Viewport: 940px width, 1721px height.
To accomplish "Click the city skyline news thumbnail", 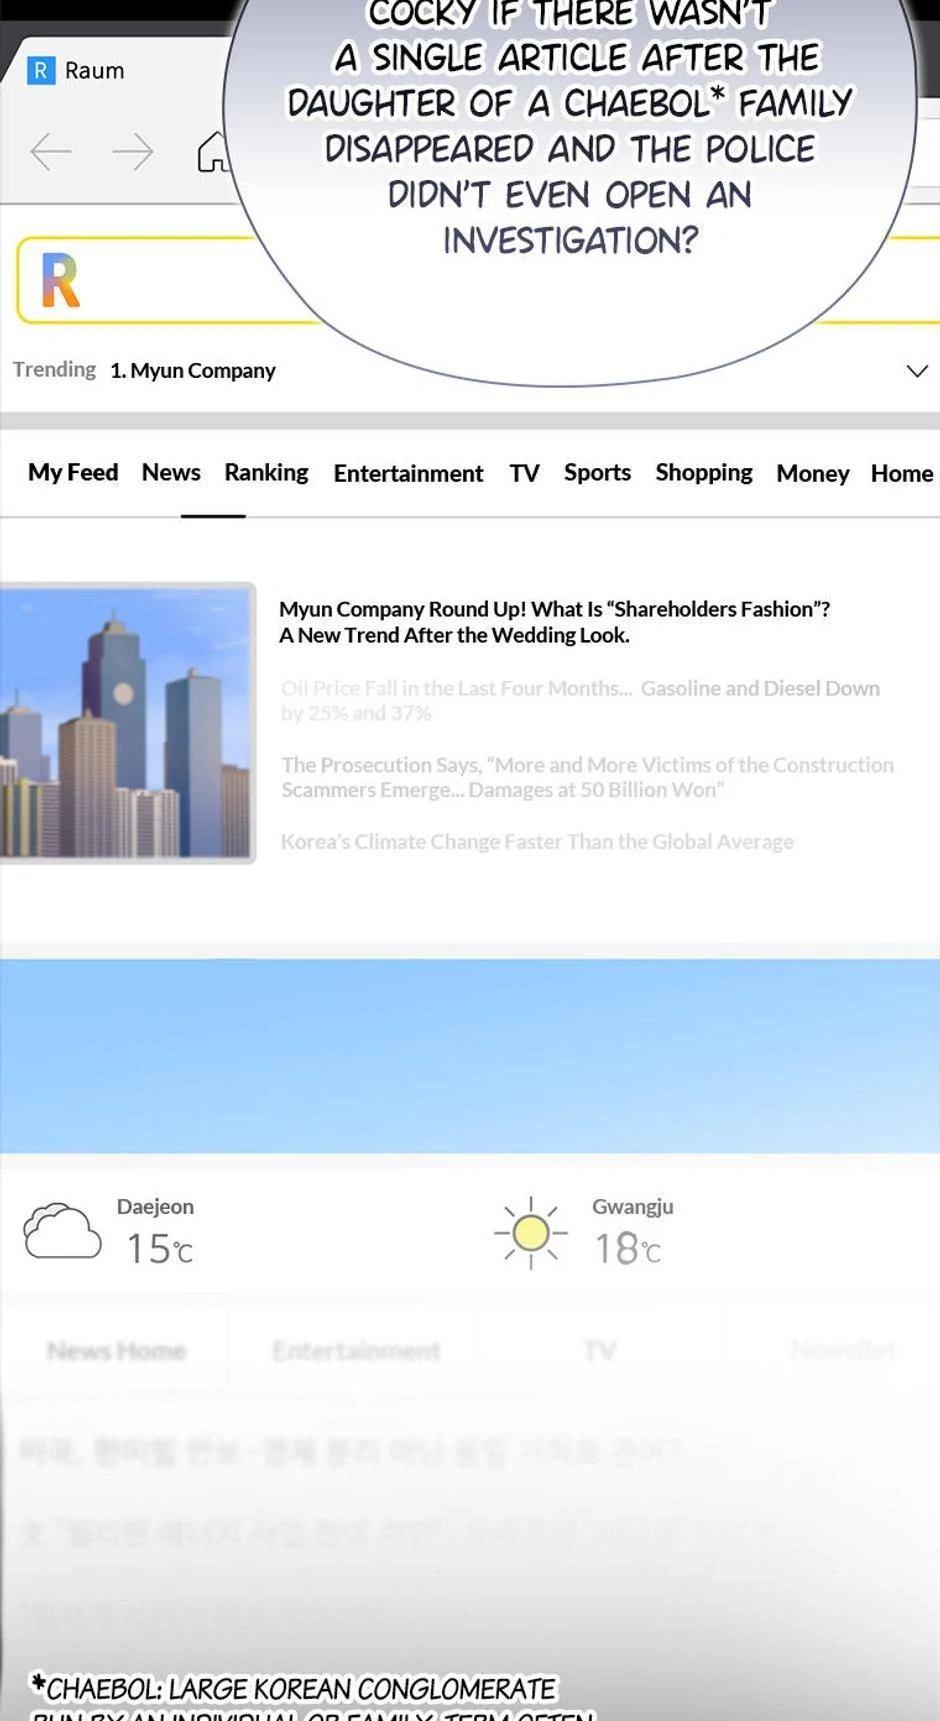I will pos(127,722).
